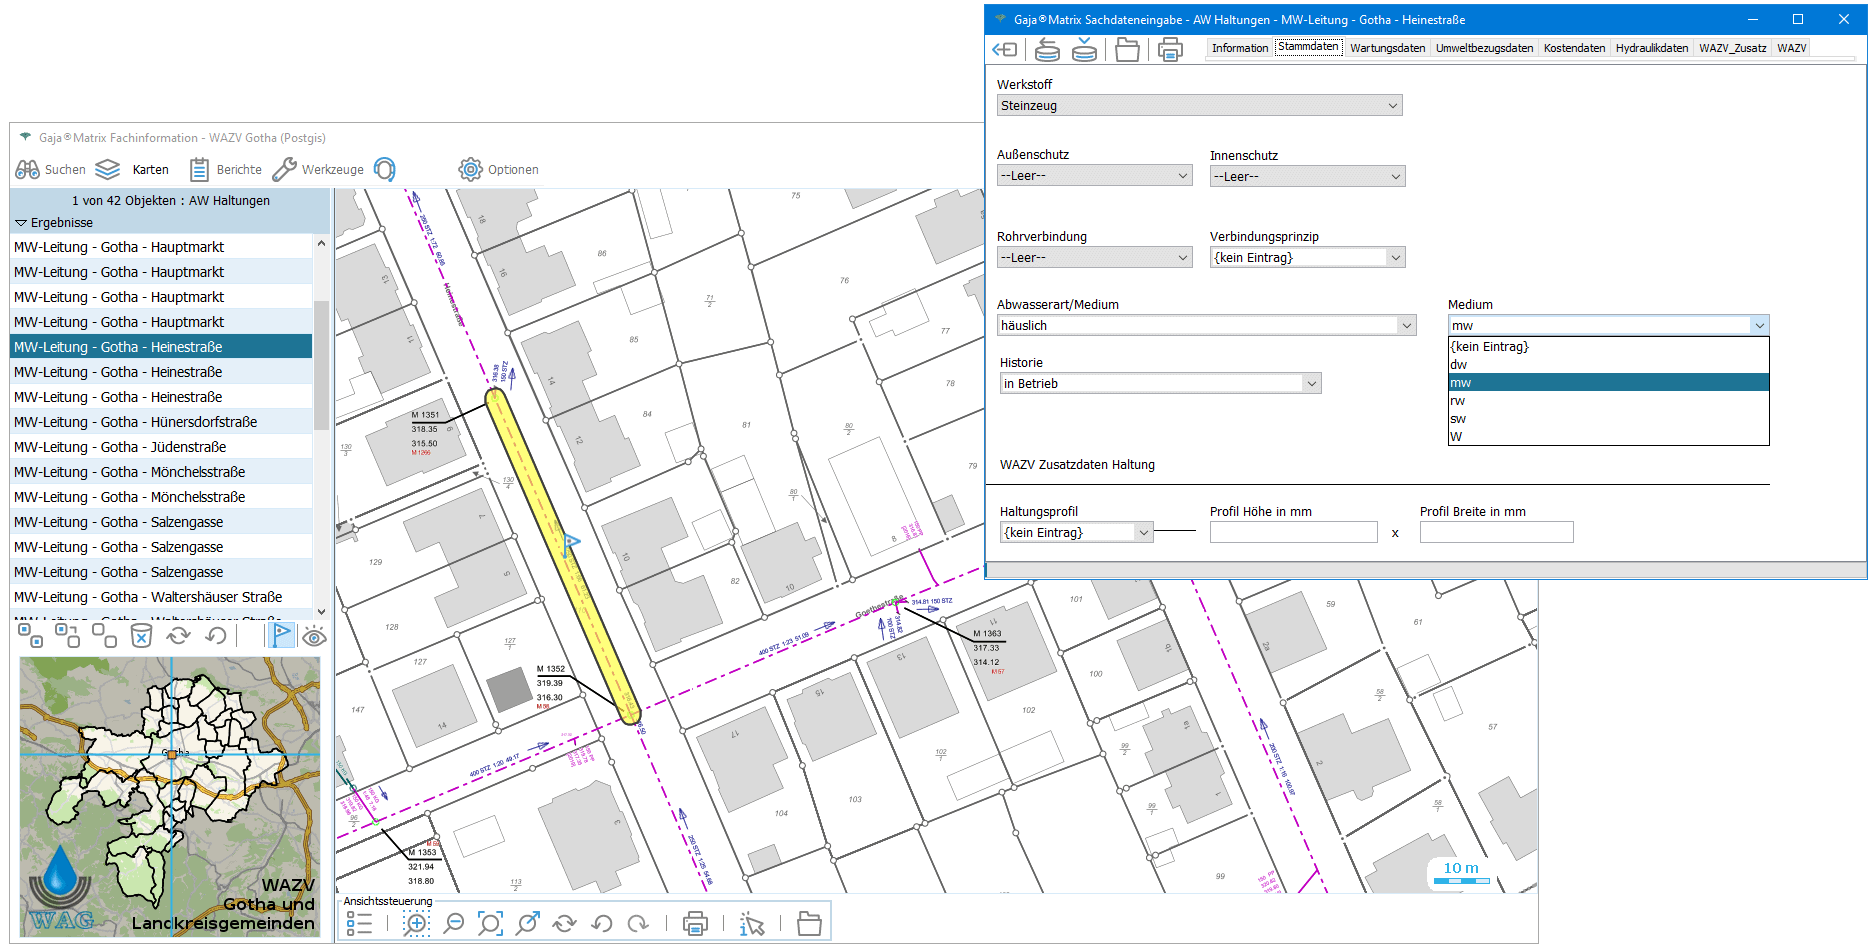The width and height of the screenshot is (1873, 950).
Task: Click the info pointer tool icon
Action: tap(752, 924)
